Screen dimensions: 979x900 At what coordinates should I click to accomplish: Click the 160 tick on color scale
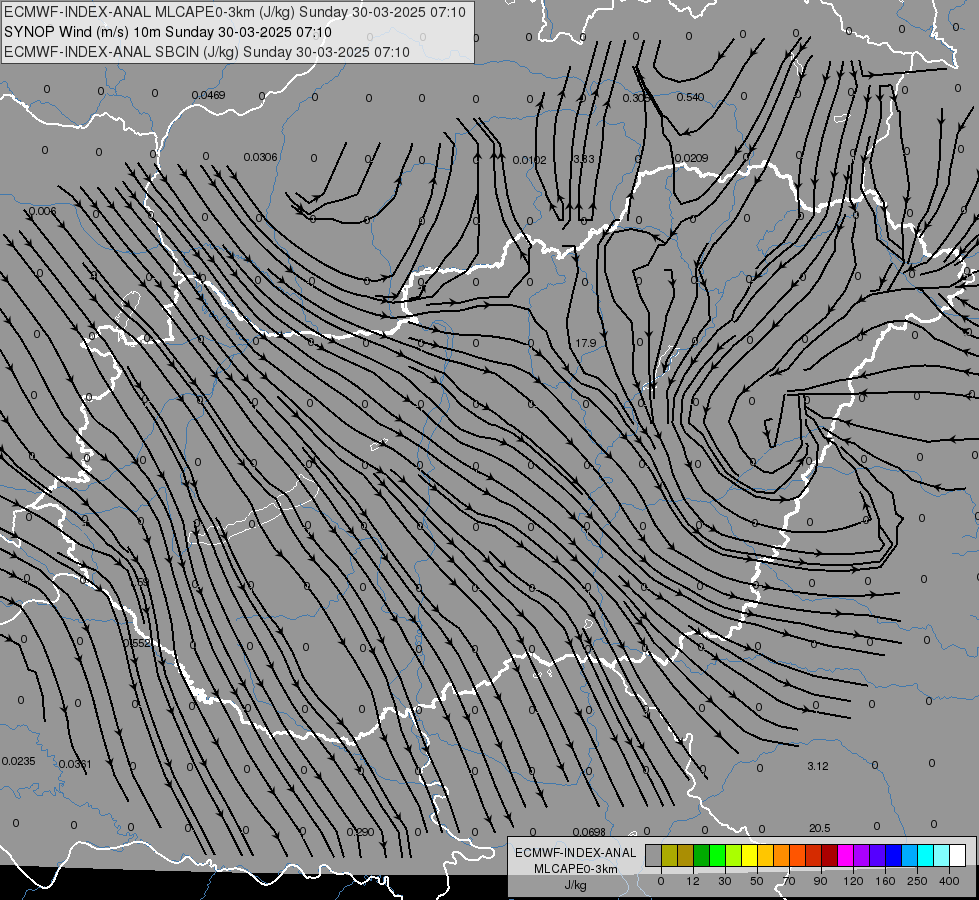tap(885, 881)
